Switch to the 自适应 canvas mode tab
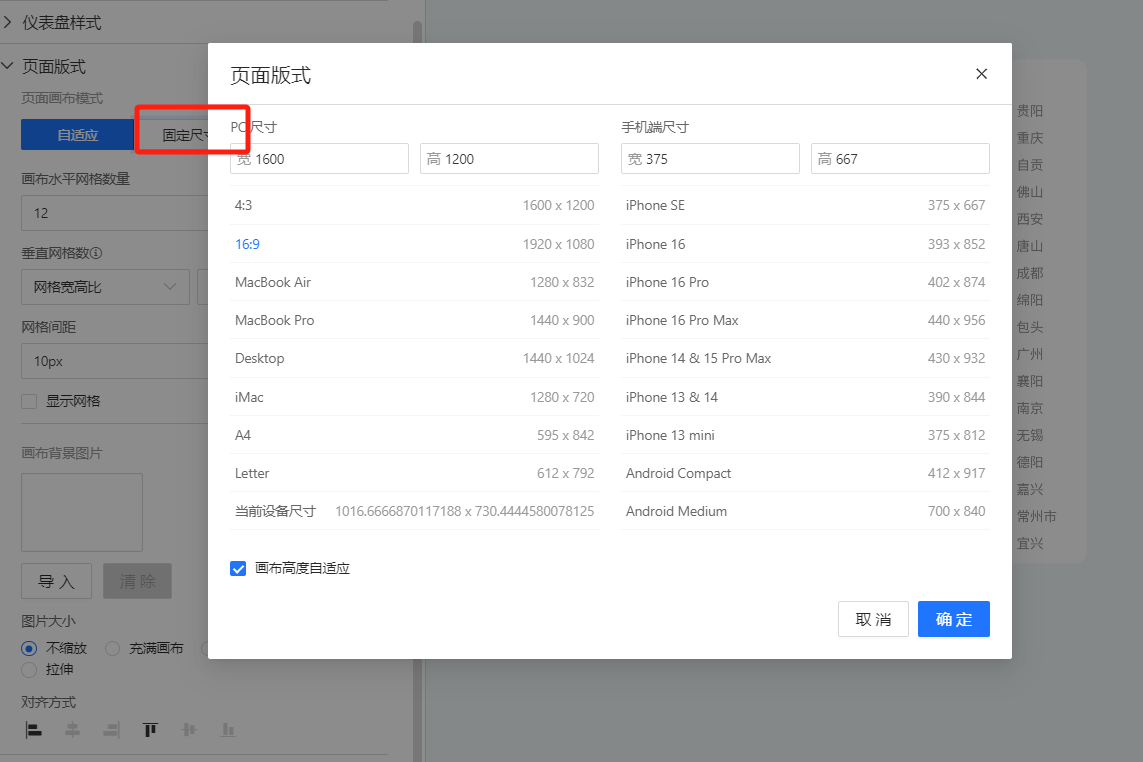Image resolution: width=1143 pixels, height=762 pixels. (77, 135)
